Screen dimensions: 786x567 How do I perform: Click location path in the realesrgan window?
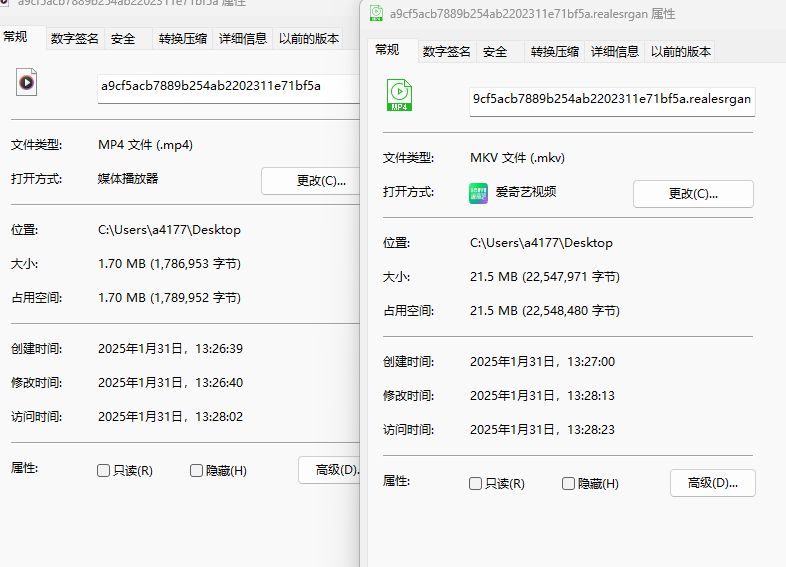tap(541, 243)
